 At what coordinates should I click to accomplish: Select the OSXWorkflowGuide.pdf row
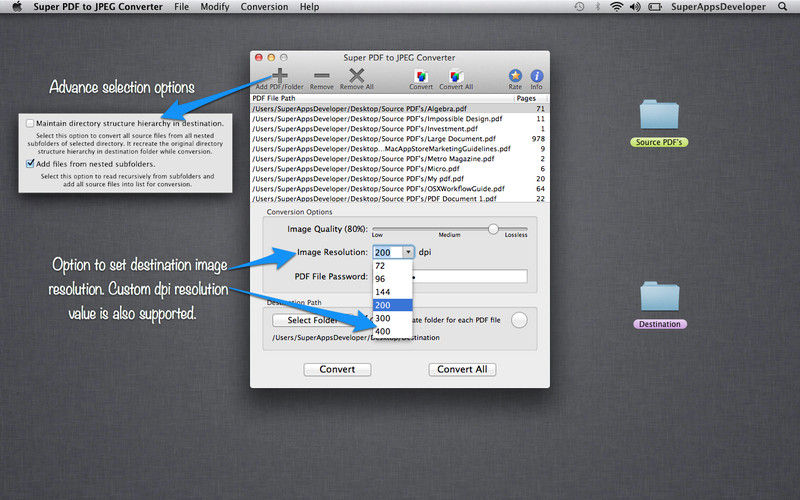click(x=399, y=189)
